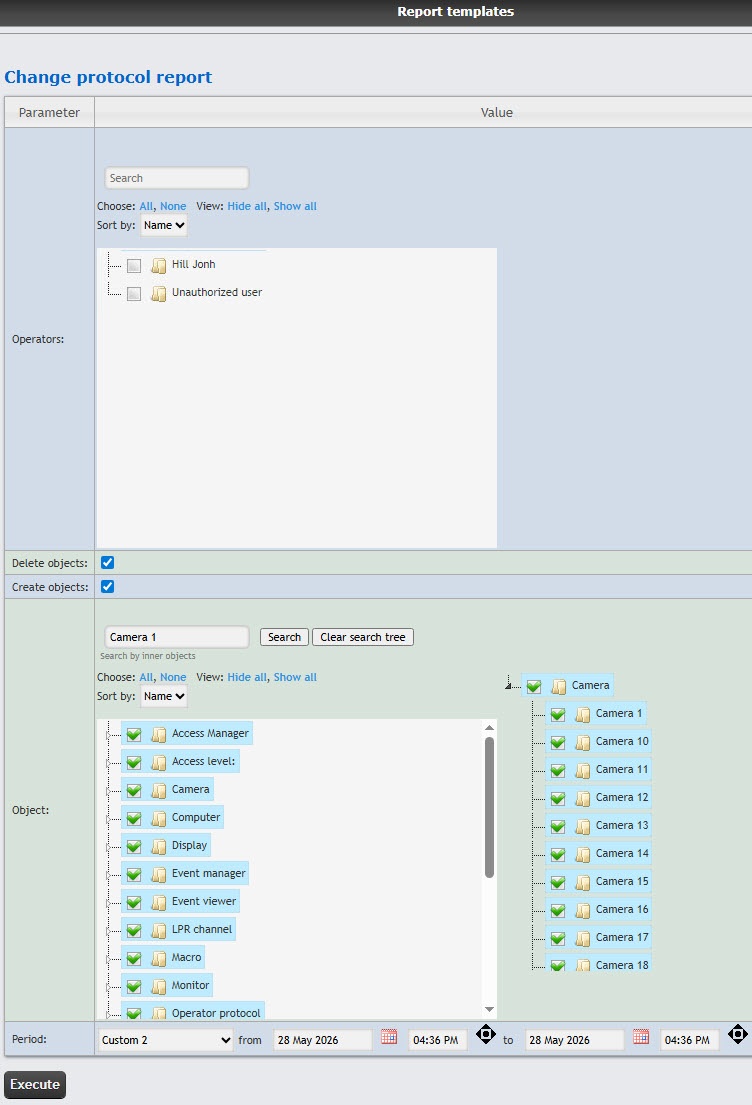Collapse the Camera tree node on right

coord(508,685)
